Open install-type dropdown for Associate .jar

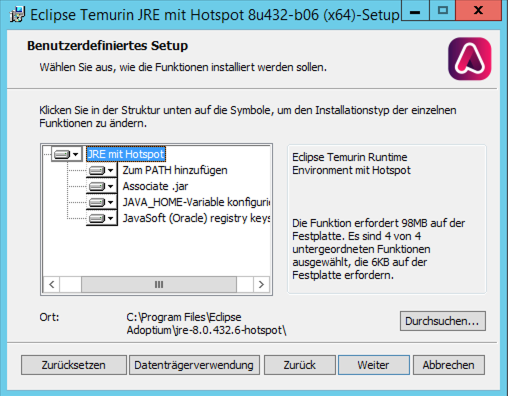coord(102,186)
